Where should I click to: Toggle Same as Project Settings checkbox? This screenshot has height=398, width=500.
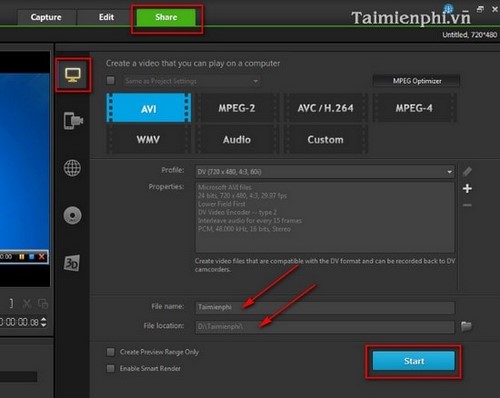click(110, 81)
